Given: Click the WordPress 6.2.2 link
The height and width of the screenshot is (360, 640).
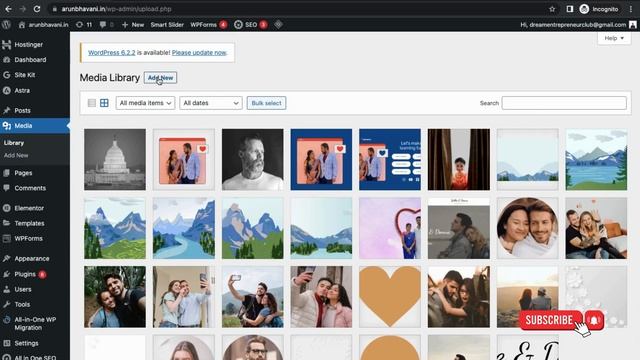Looking at the screenshot, I should tap(111, 53).
